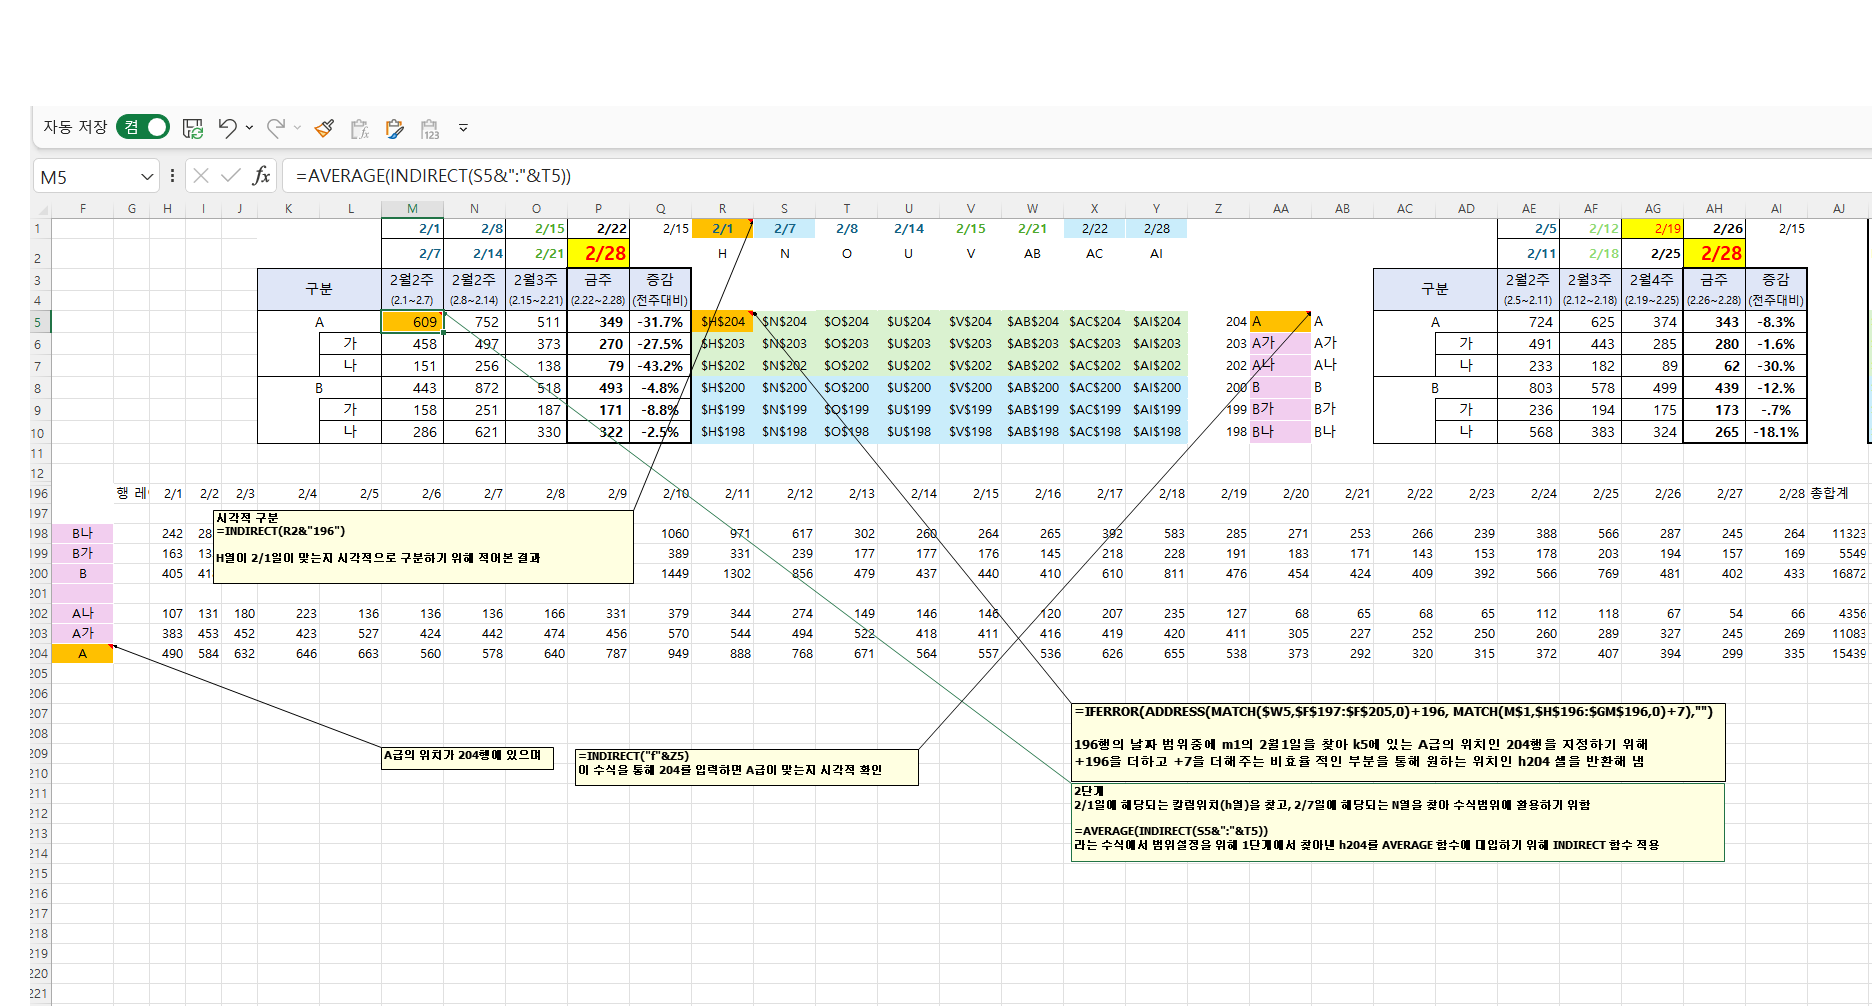Select column R header
The image size is (1872, 1006).
[x=722, y=209]
